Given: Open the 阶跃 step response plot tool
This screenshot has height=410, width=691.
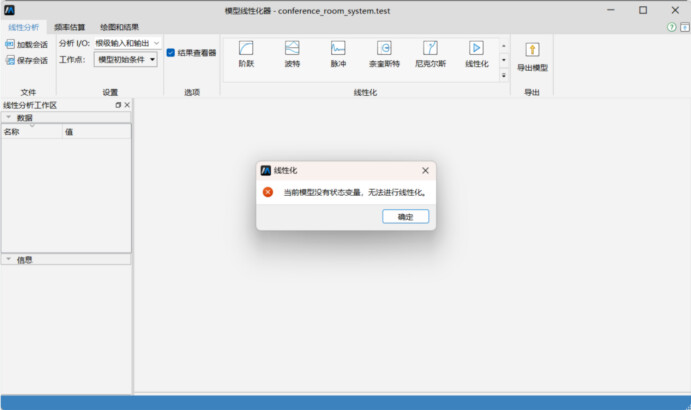Looking at the screenshot, I should point(246,54).
